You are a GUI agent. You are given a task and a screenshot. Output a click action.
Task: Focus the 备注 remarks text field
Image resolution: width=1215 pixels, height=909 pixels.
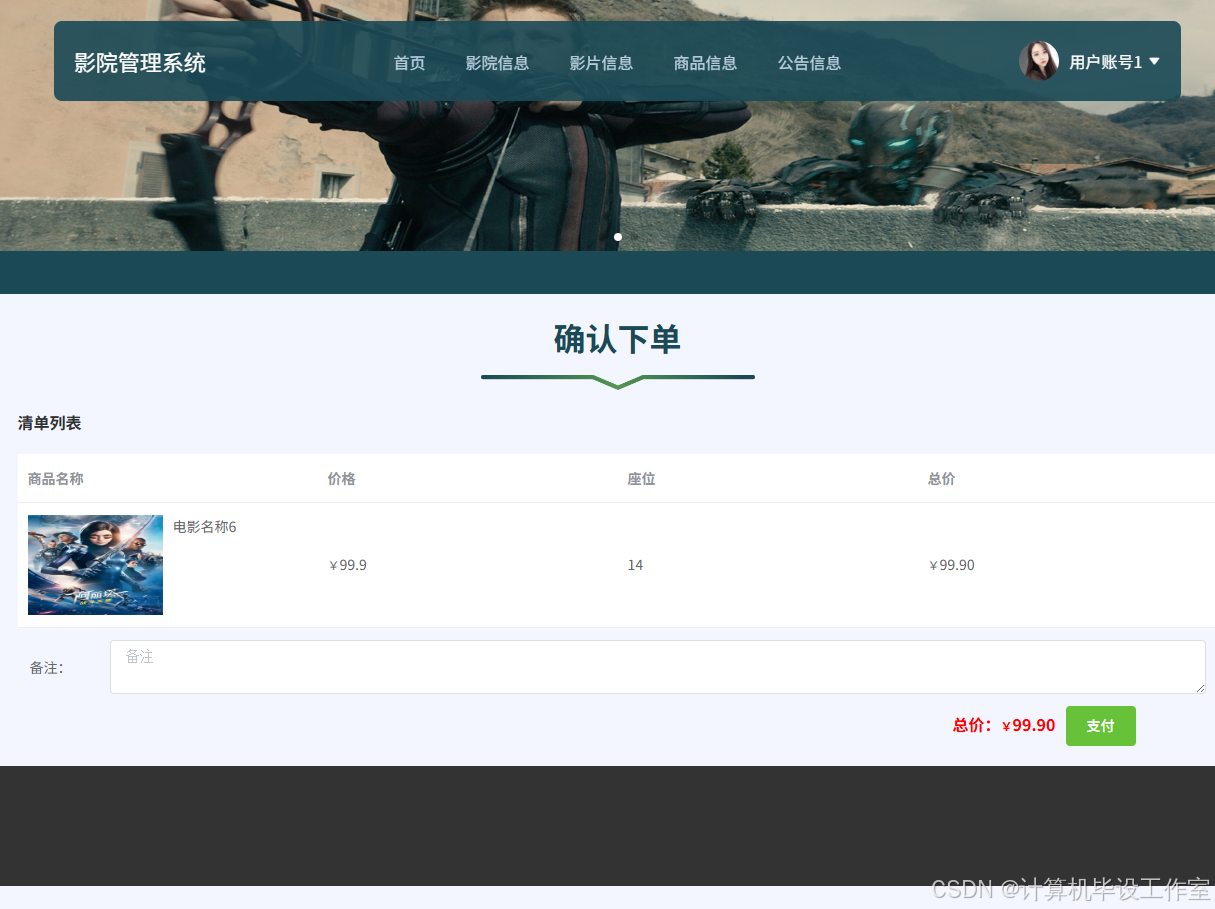657,667
